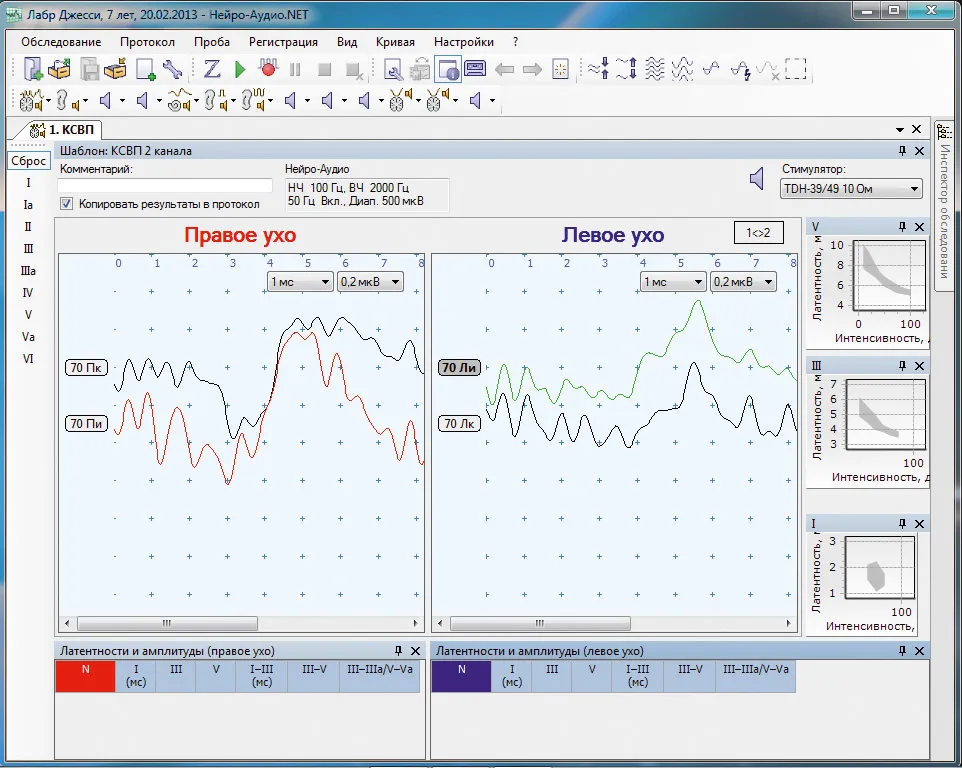The width and height of the screenshot is (962, 768).
Task: Open right ear 1 мс time scale dropdown
Action: (300, 282)
